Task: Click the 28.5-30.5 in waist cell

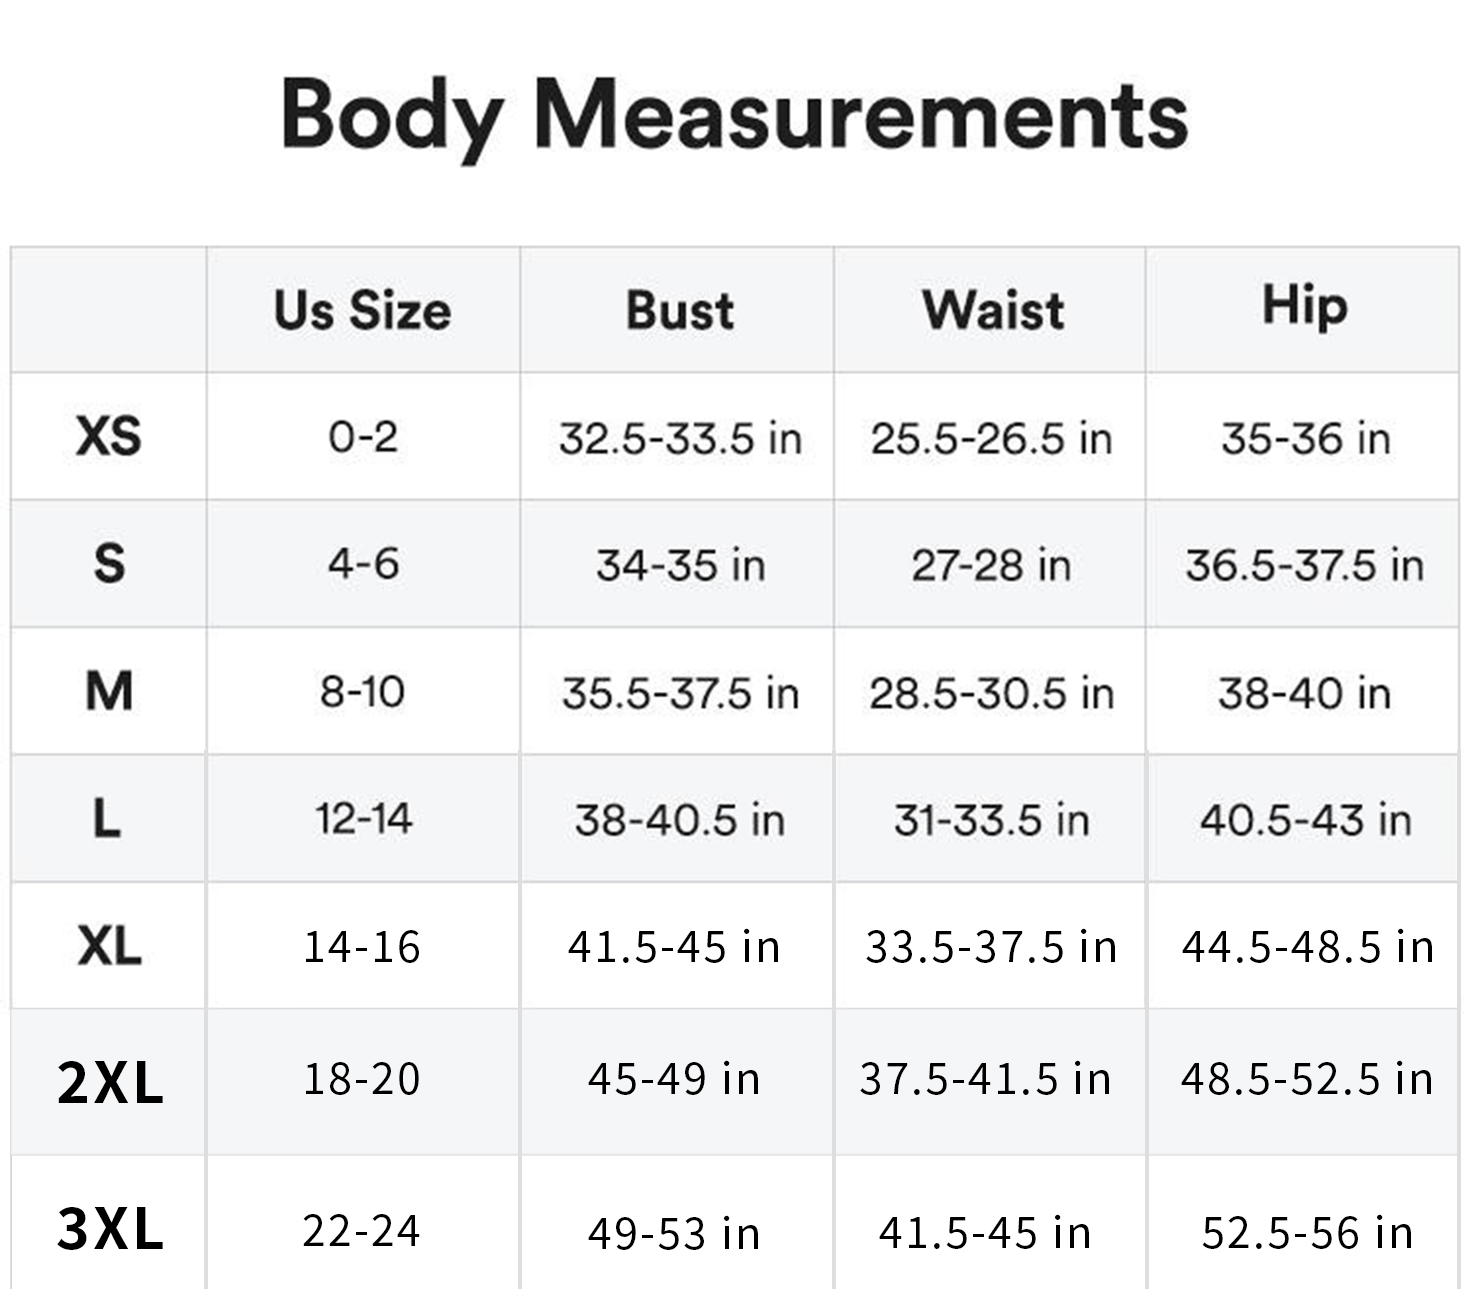Action: point(991,693)
